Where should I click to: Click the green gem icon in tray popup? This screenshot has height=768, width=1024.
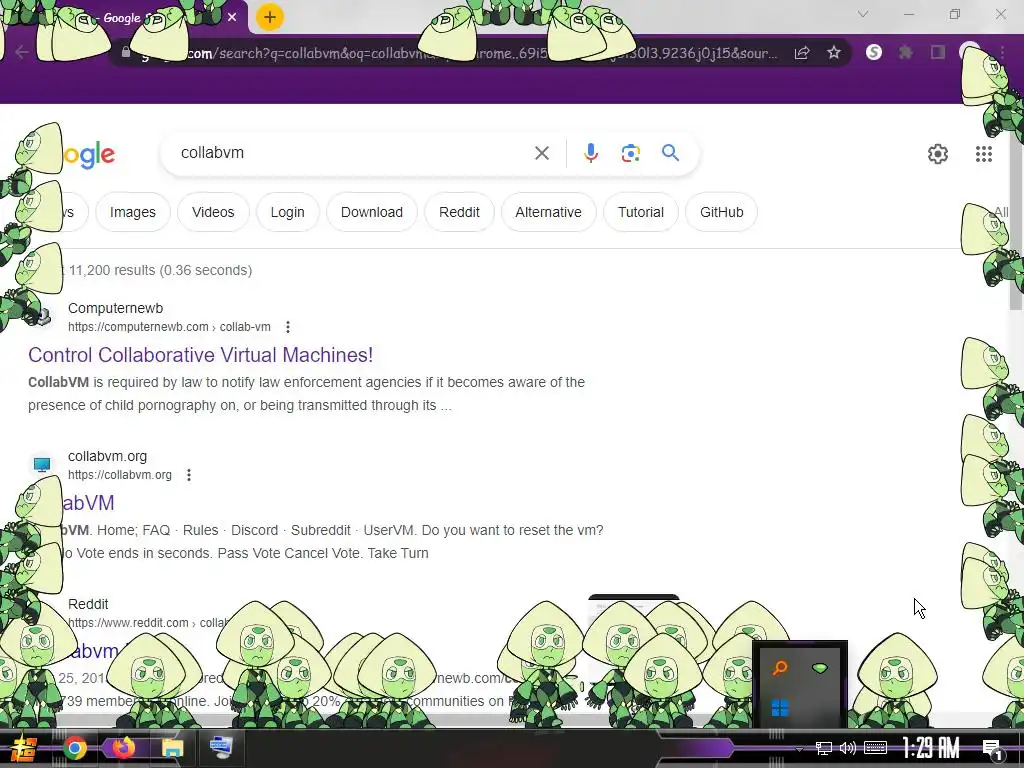click(820, 668)
